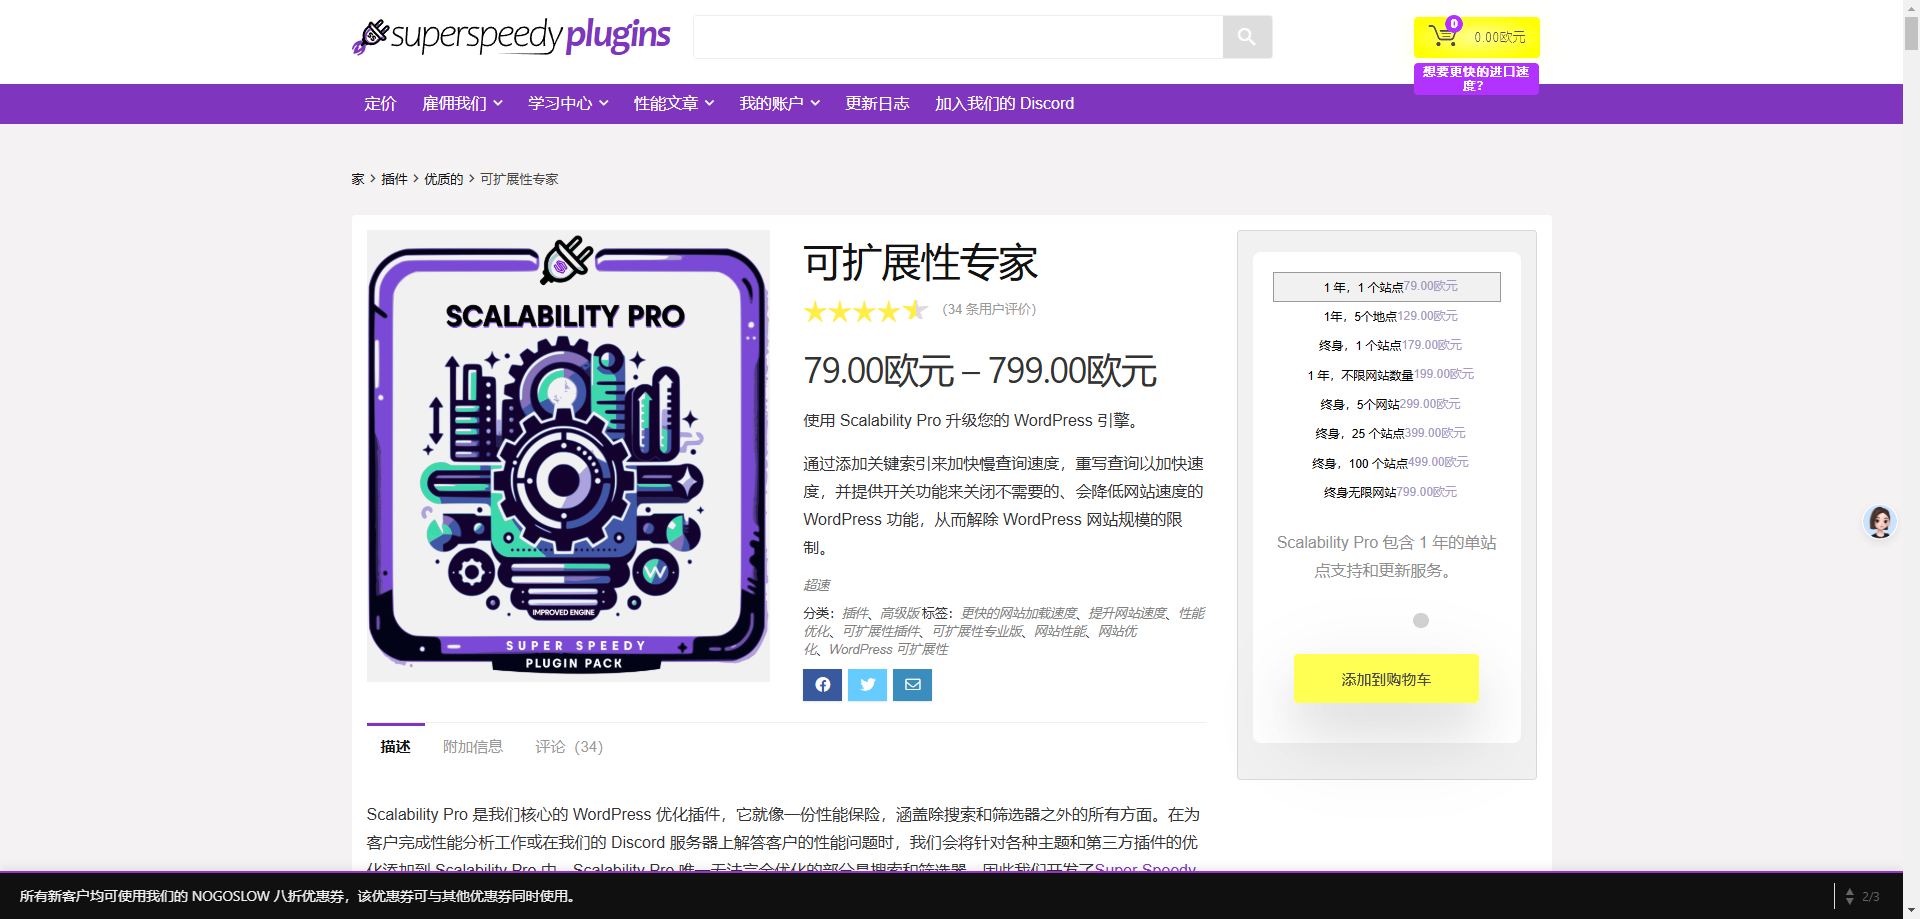Share product on Facebook

click(822, 685)
